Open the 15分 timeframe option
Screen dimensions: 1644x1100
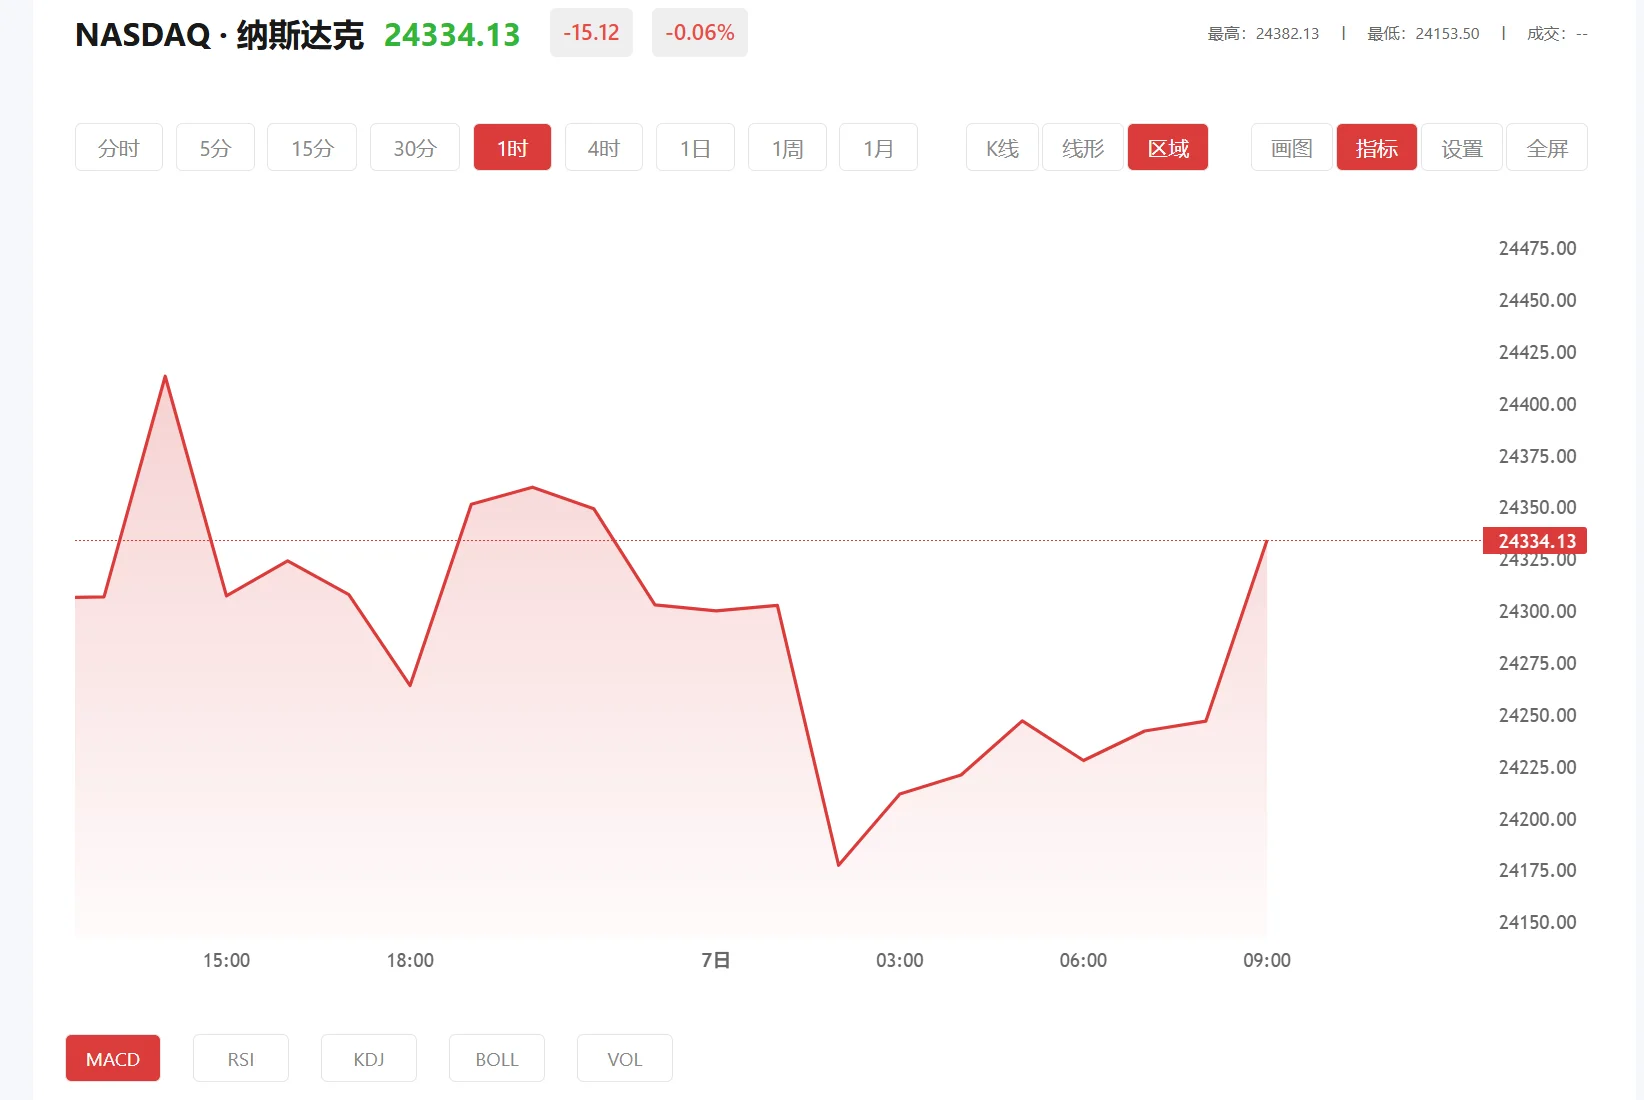[311, 147]
